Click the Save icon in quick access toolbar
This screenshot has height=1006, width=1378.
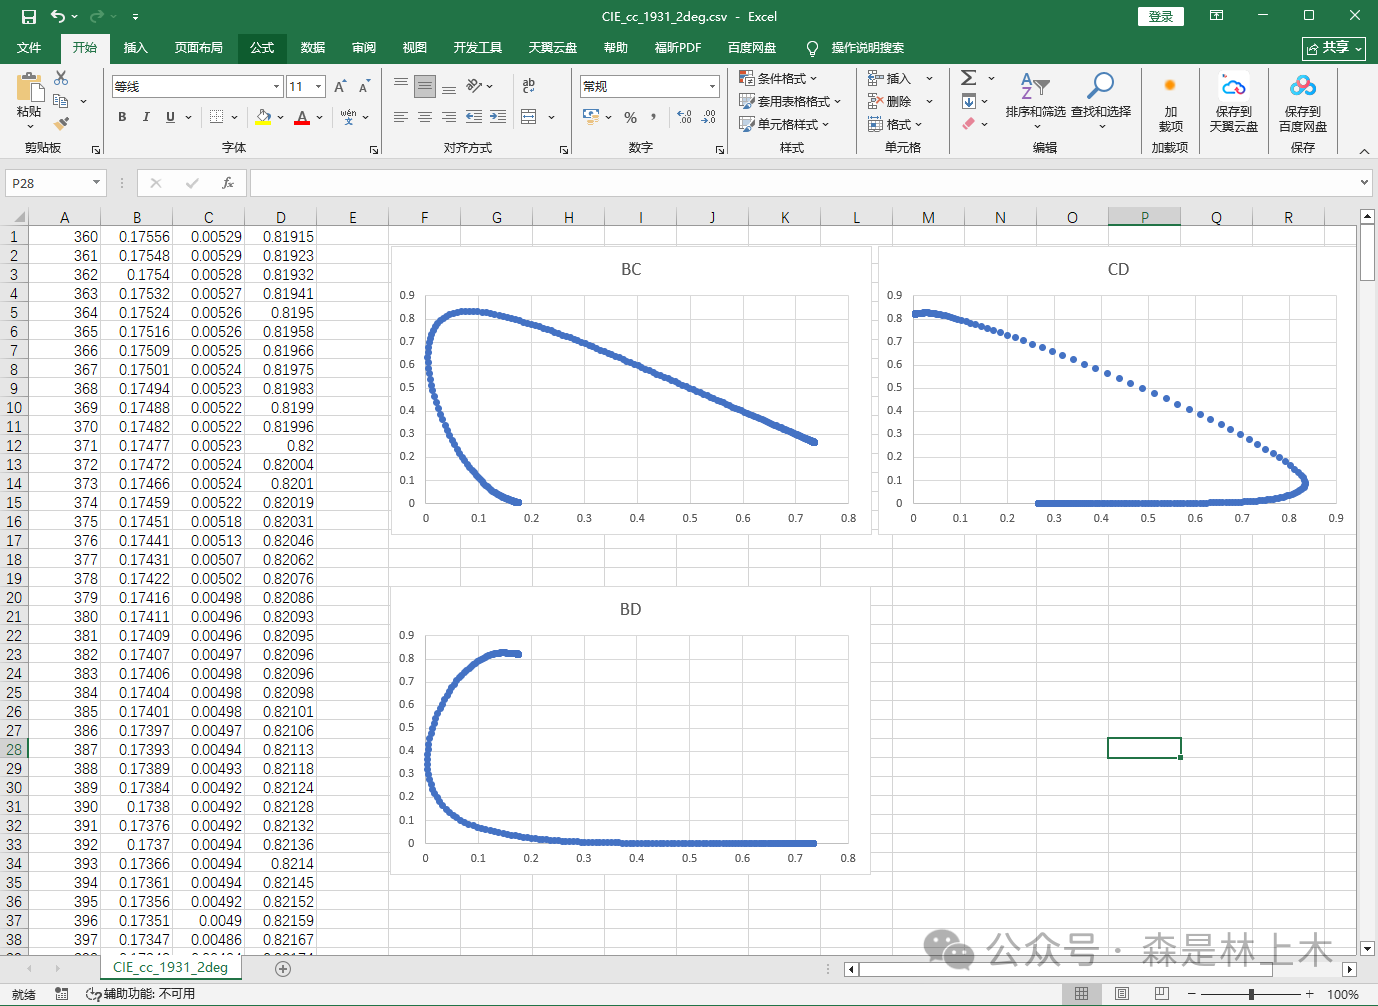pyautogui.click(x=28, y=16)
